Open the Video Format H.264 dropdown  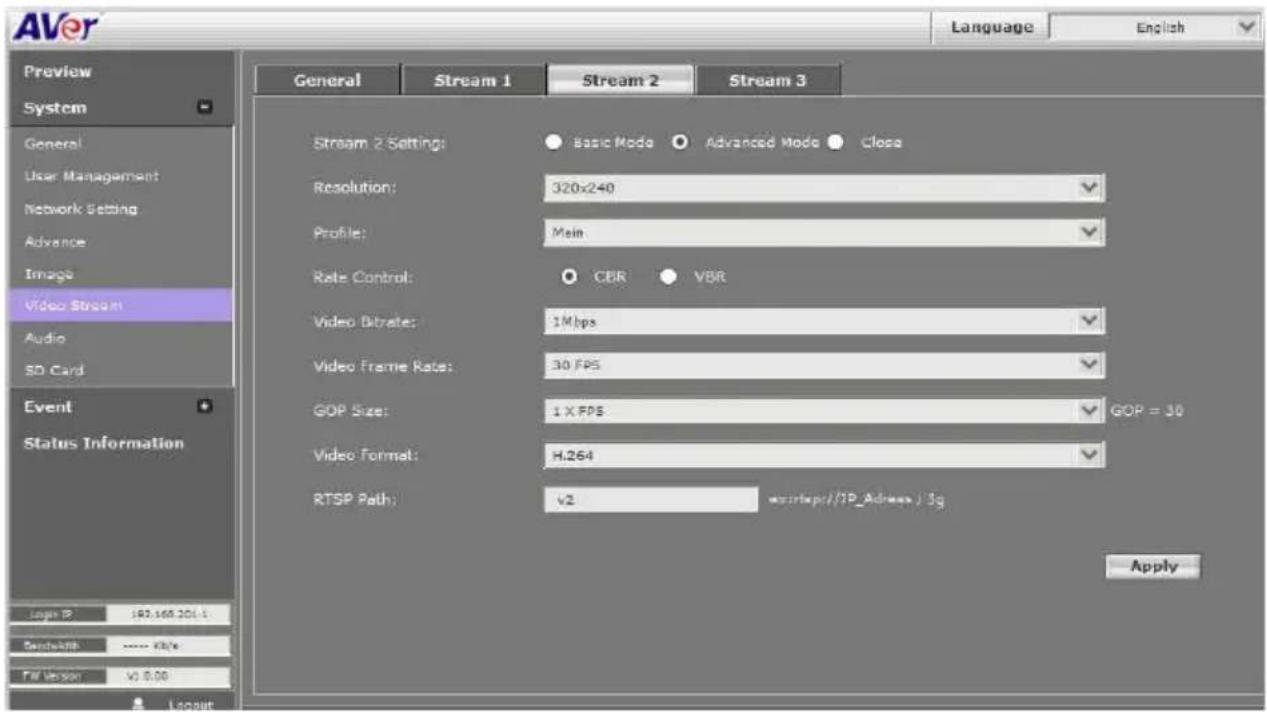tap(824, 455)
